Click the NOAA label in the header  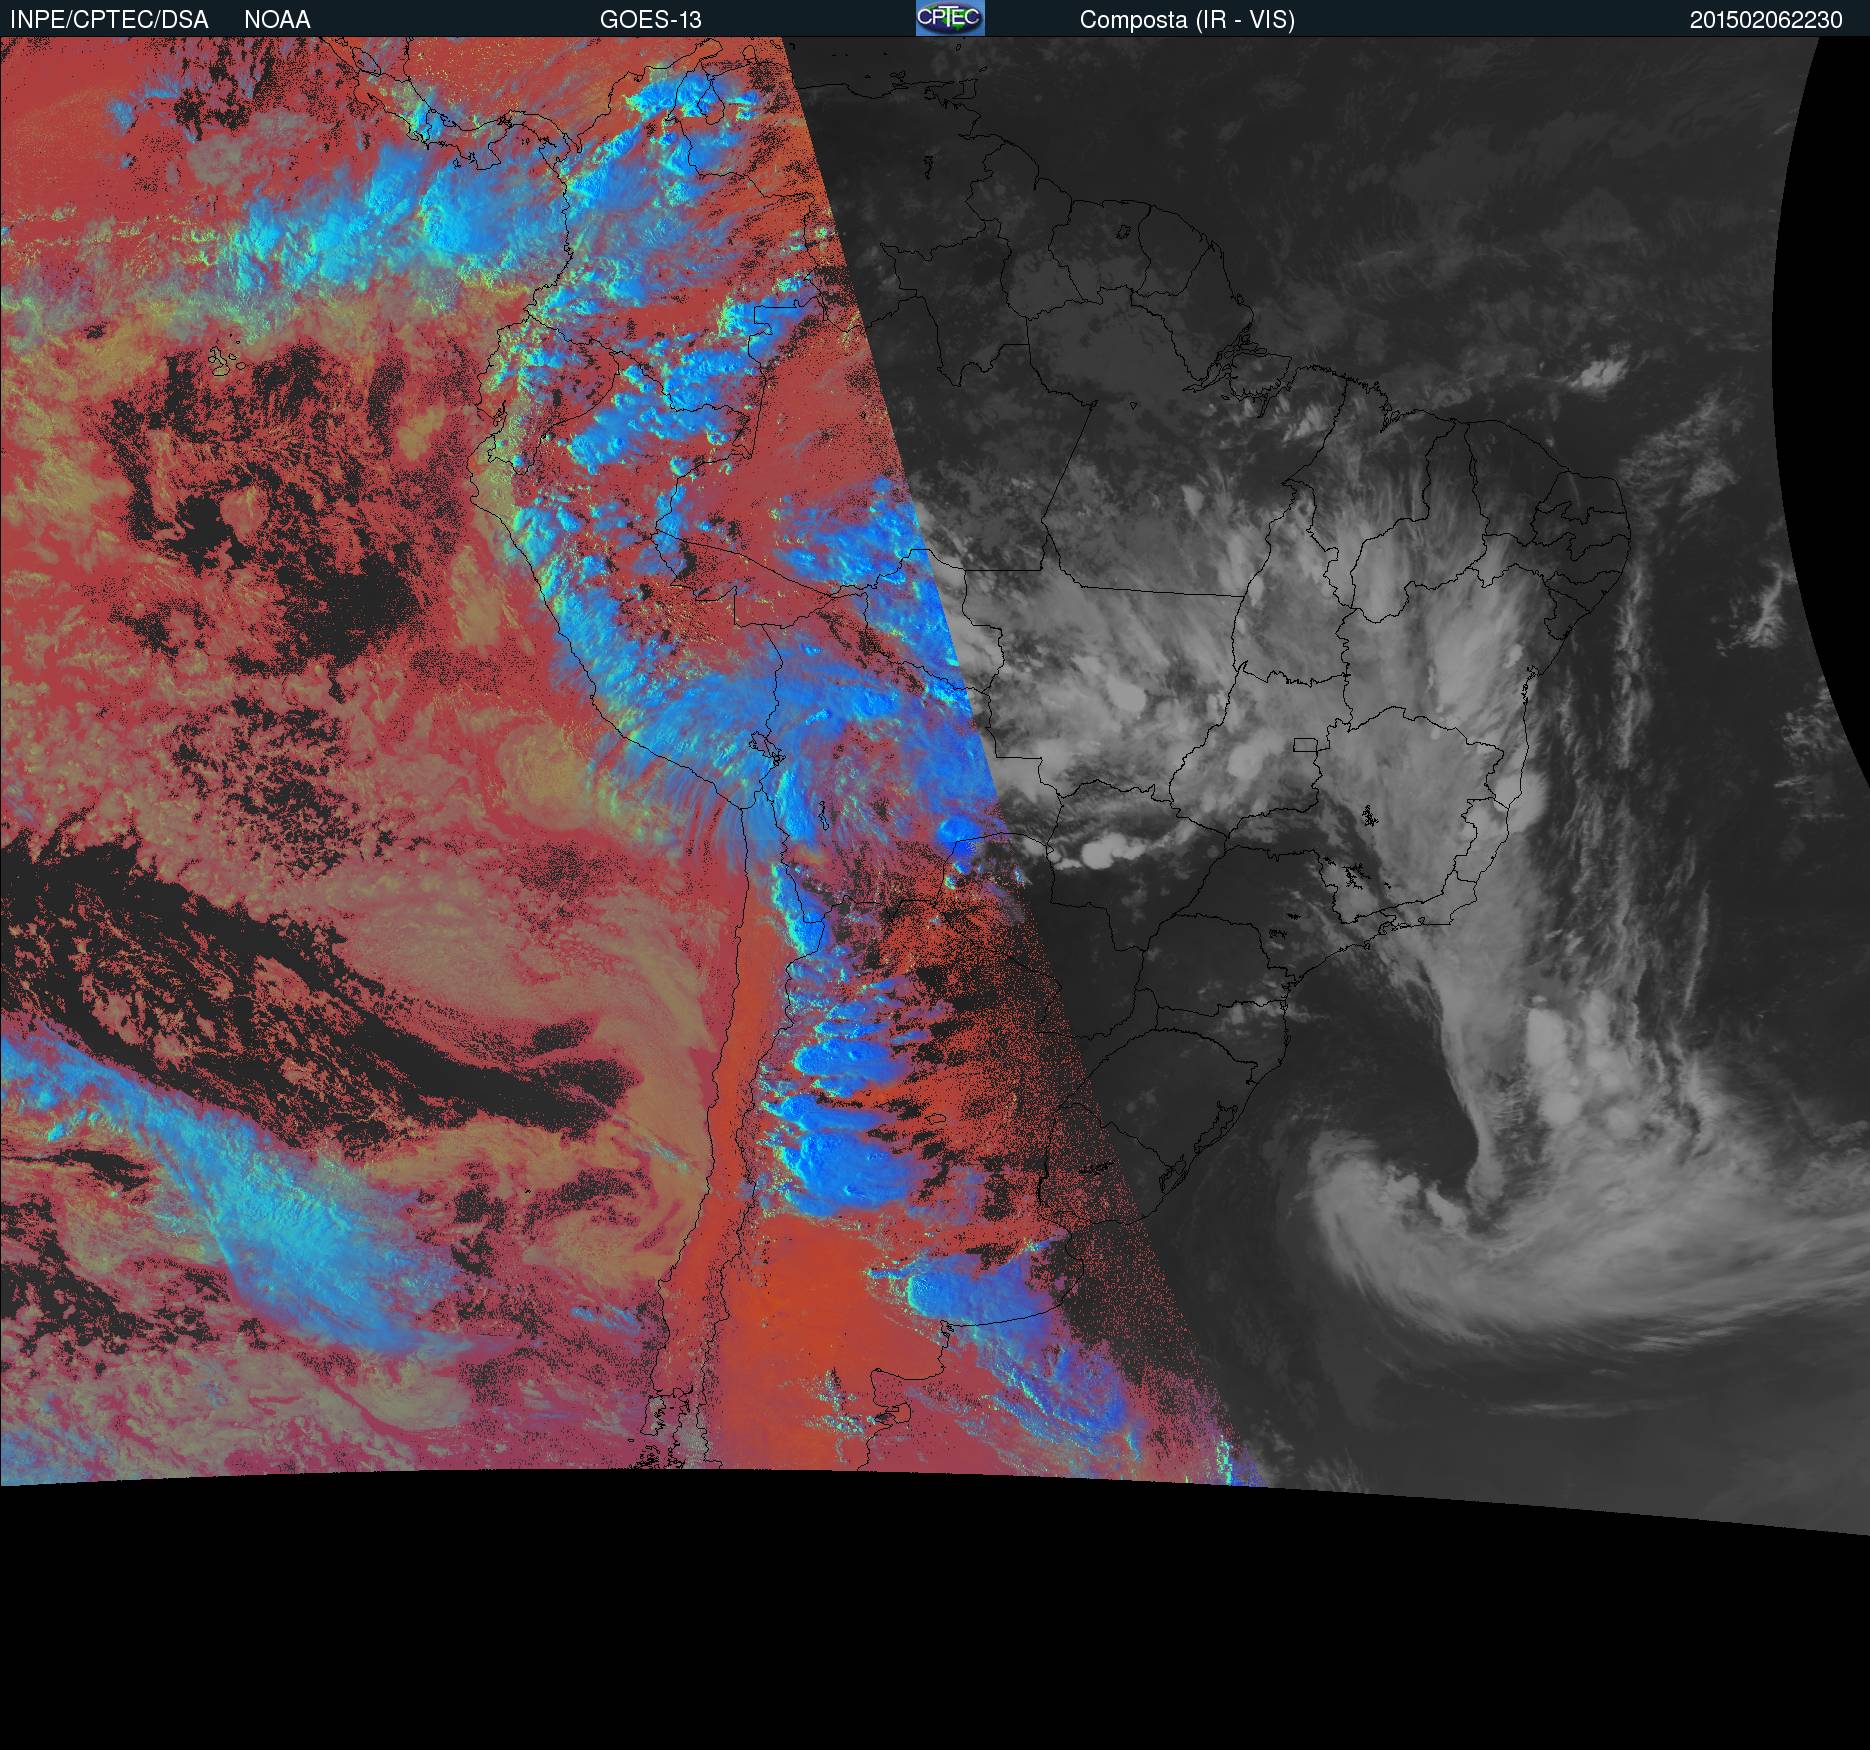pyautogui.click(x=277, y=20)
